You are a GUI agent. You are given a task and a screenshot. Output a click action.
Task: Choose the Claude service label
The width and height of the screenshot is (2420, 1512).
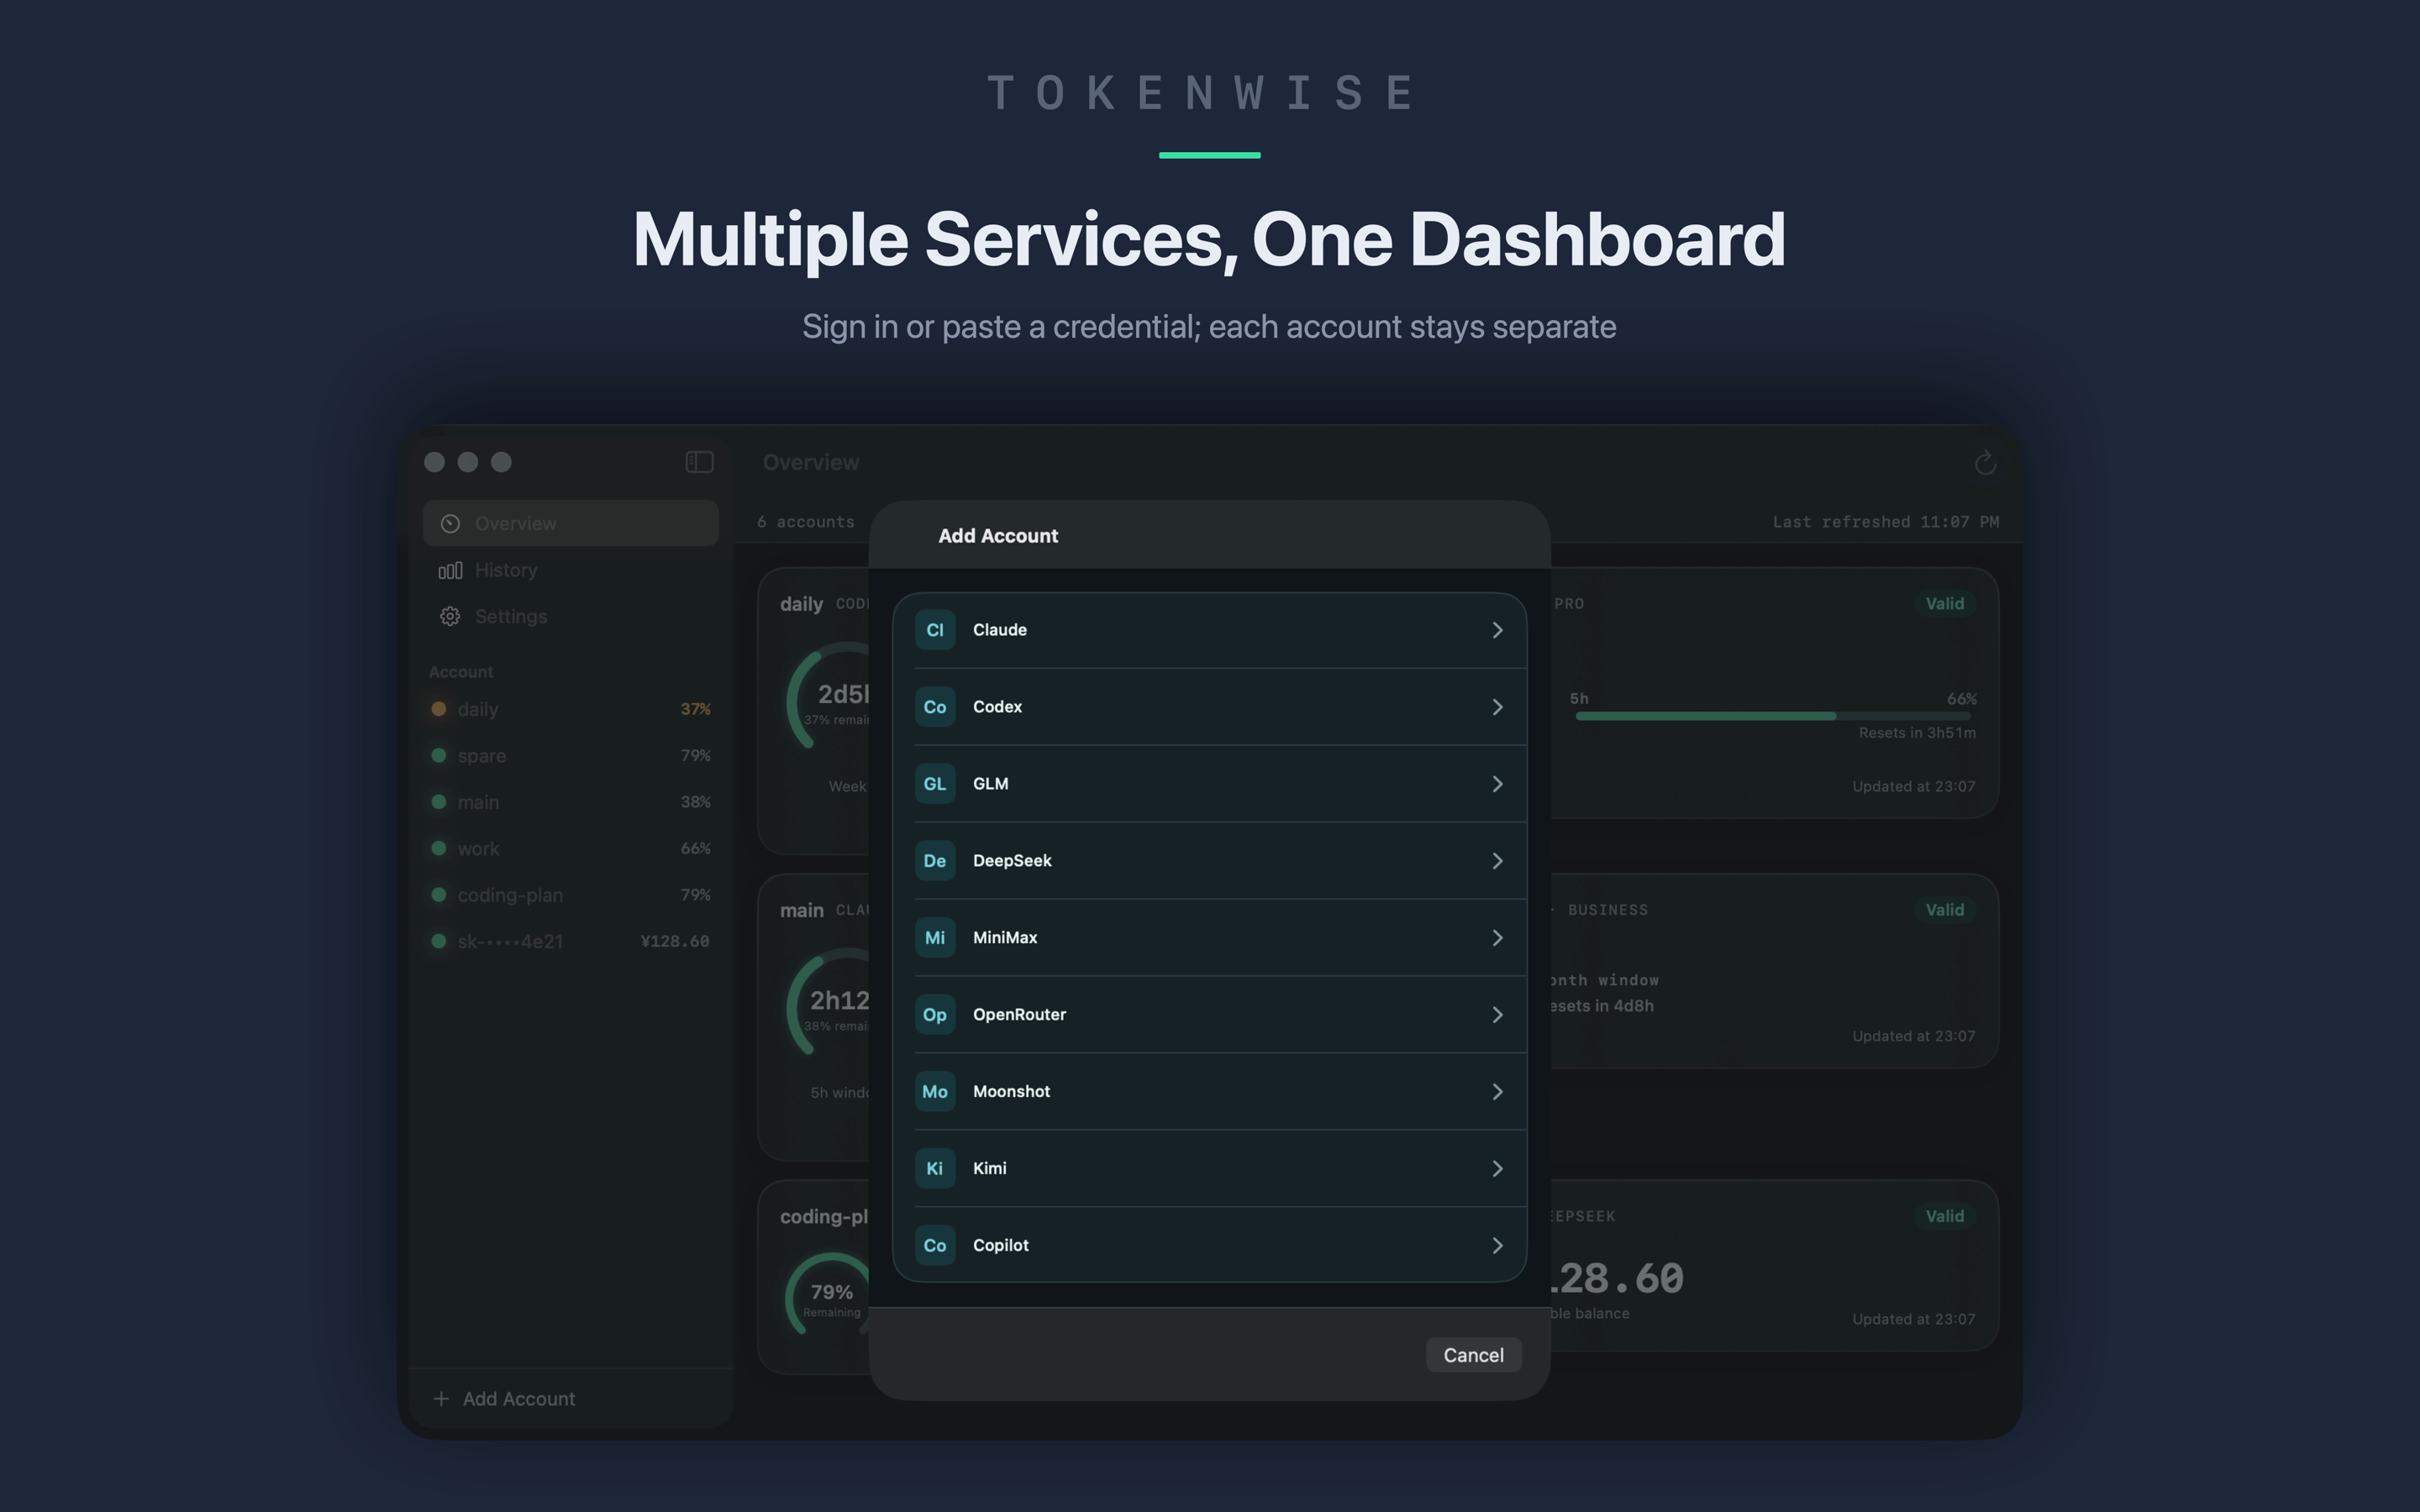[1000, 630]
